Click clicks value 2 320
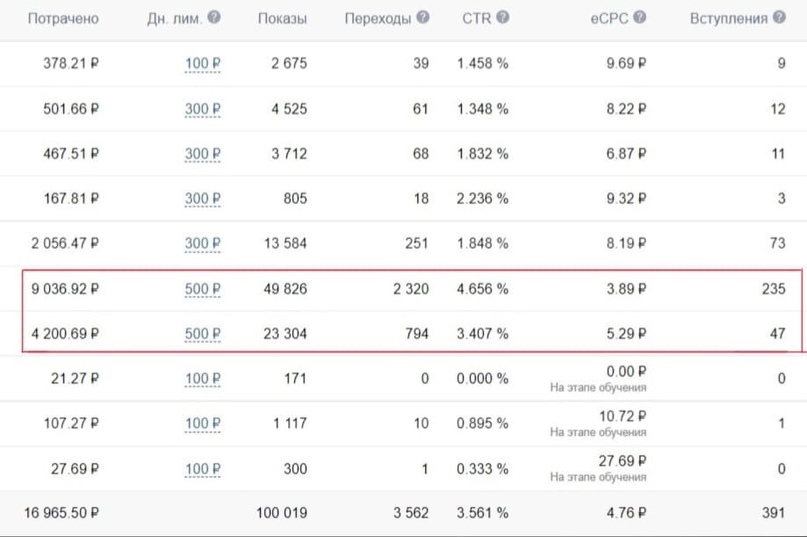This screenshot has width=807, height=537. click(411, 288)
